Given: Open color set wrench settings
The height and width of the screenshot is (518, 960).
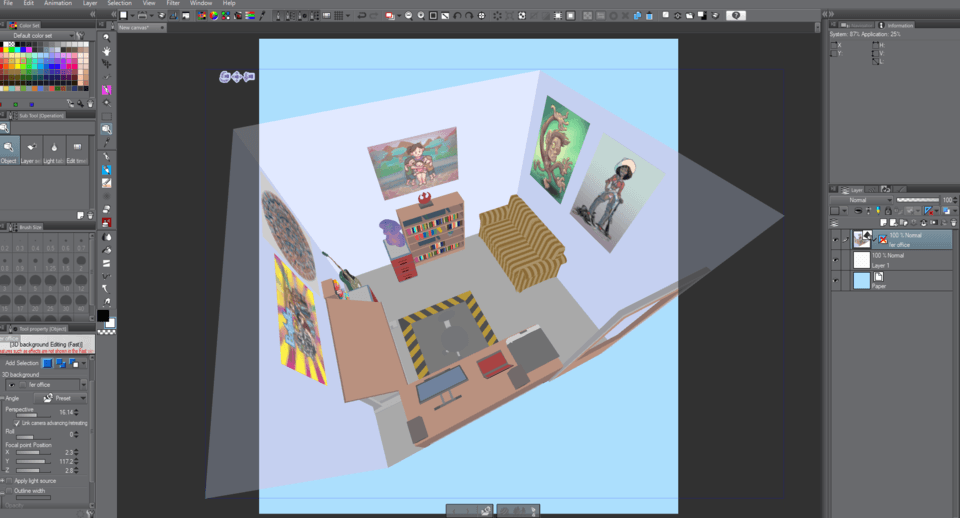Looking at the screenshot, I should tap(80, 36).
